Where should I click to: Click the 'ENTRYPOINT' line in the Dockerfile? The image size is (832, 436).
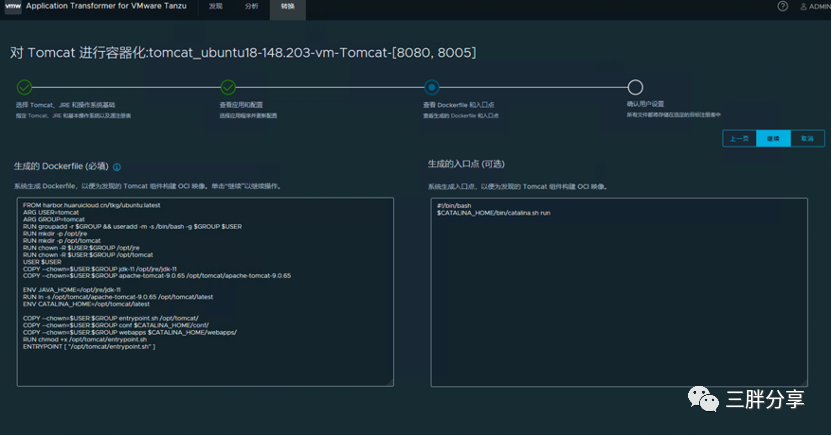(x=89, y=346)
